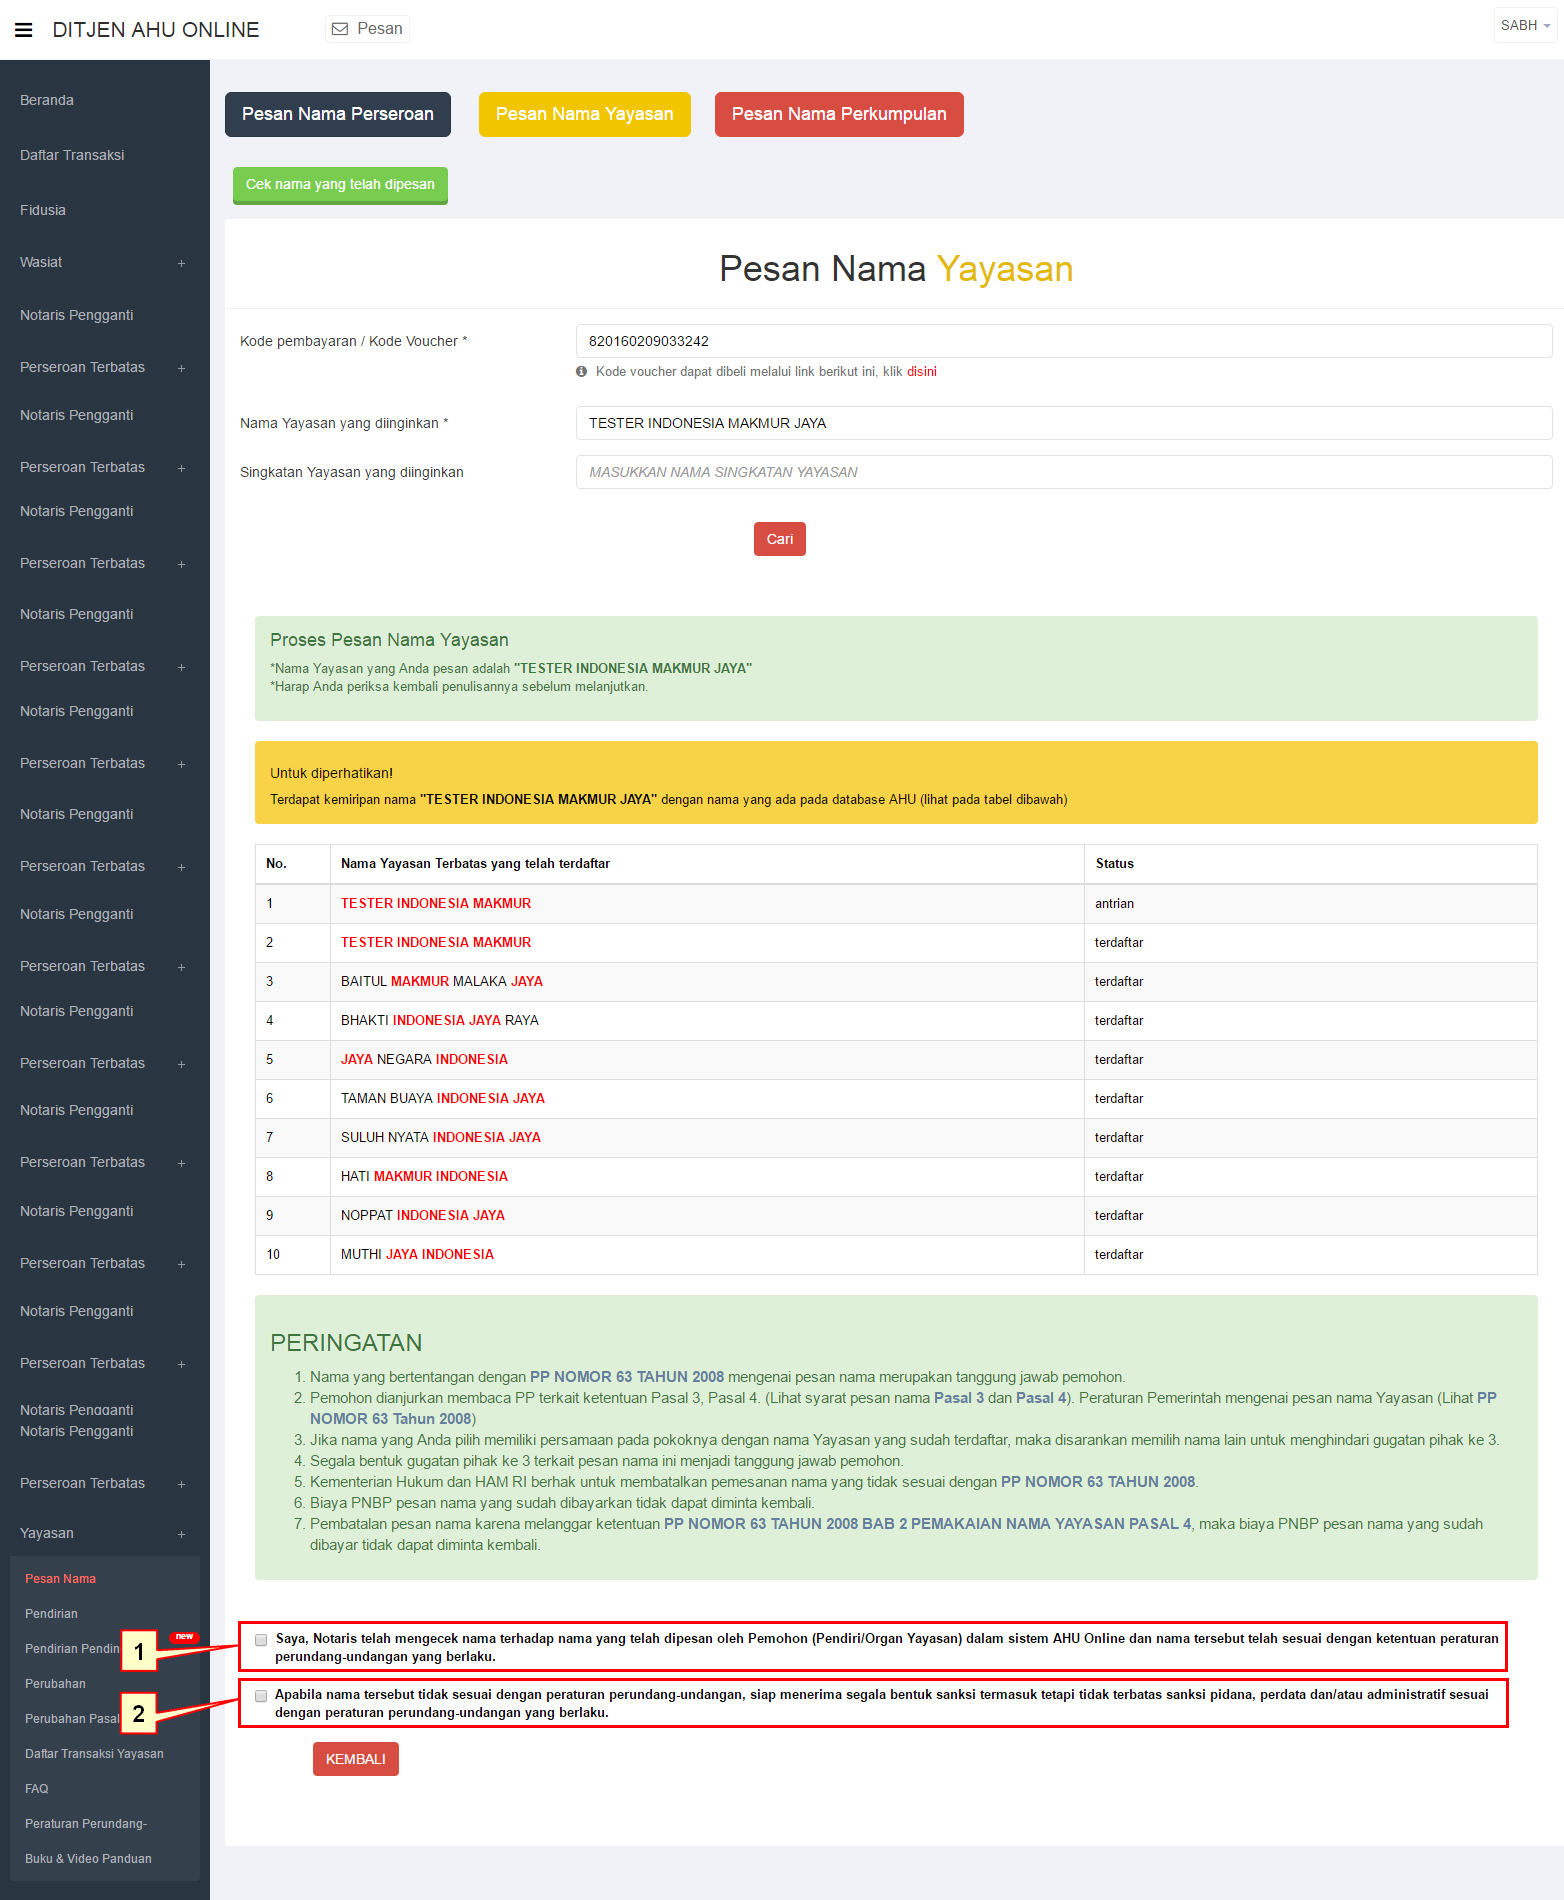Screen dimensions: 1564x1900
Task: Check the Notaris name verification checkbox
Action: pyautogui.click(x=261, y=1640)
